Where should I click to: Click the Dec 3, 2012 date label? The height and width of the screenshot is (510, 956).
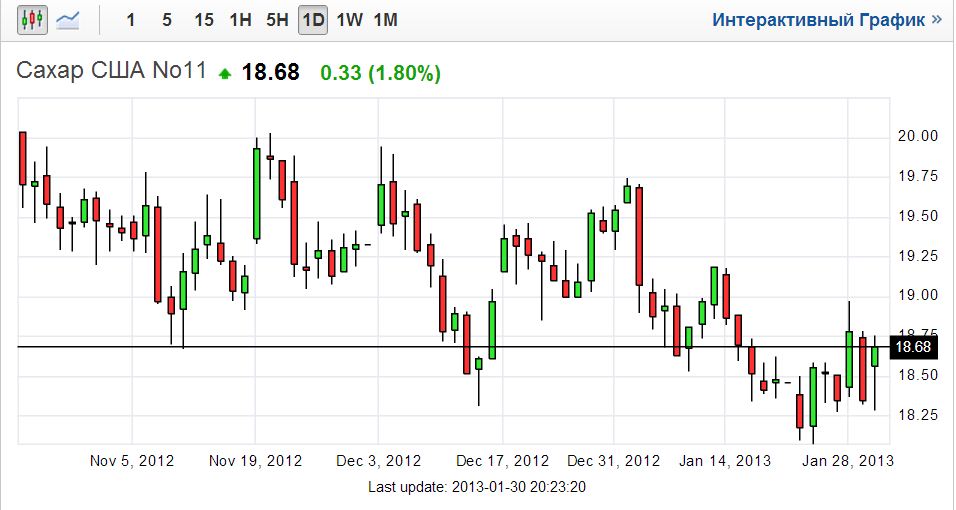click(379, 461)
